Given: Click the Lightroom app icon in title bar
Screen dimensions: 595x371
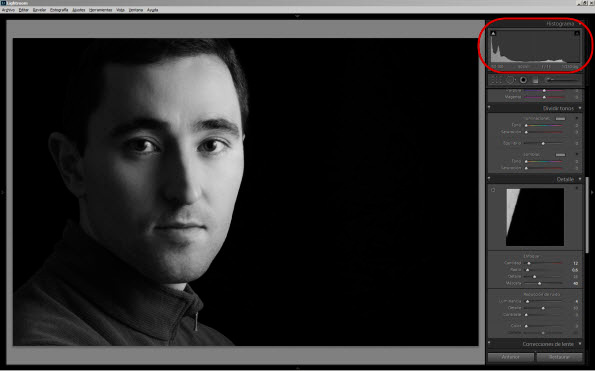Looking at the screenshot, I should click(x=3, y=3).
